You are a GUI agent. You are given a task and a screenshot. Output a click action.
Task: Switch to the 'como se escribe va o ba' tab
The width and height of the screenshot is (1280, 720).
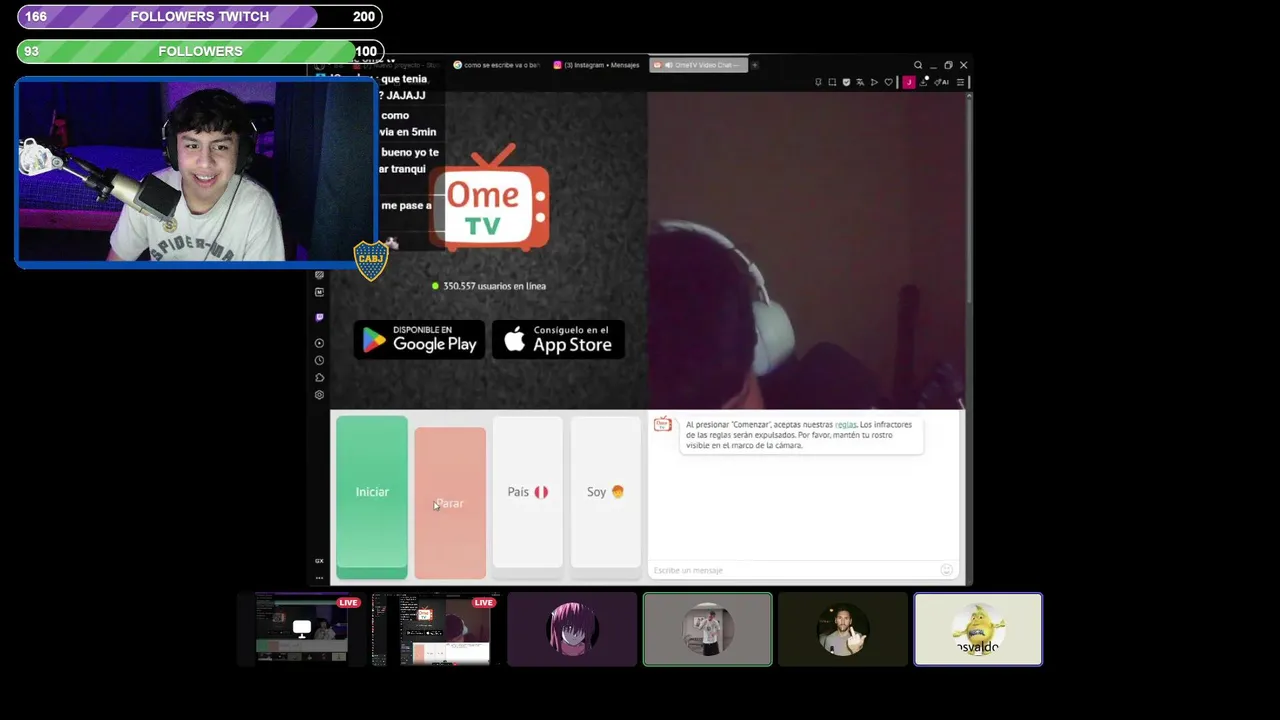click(x=496, y=65)
